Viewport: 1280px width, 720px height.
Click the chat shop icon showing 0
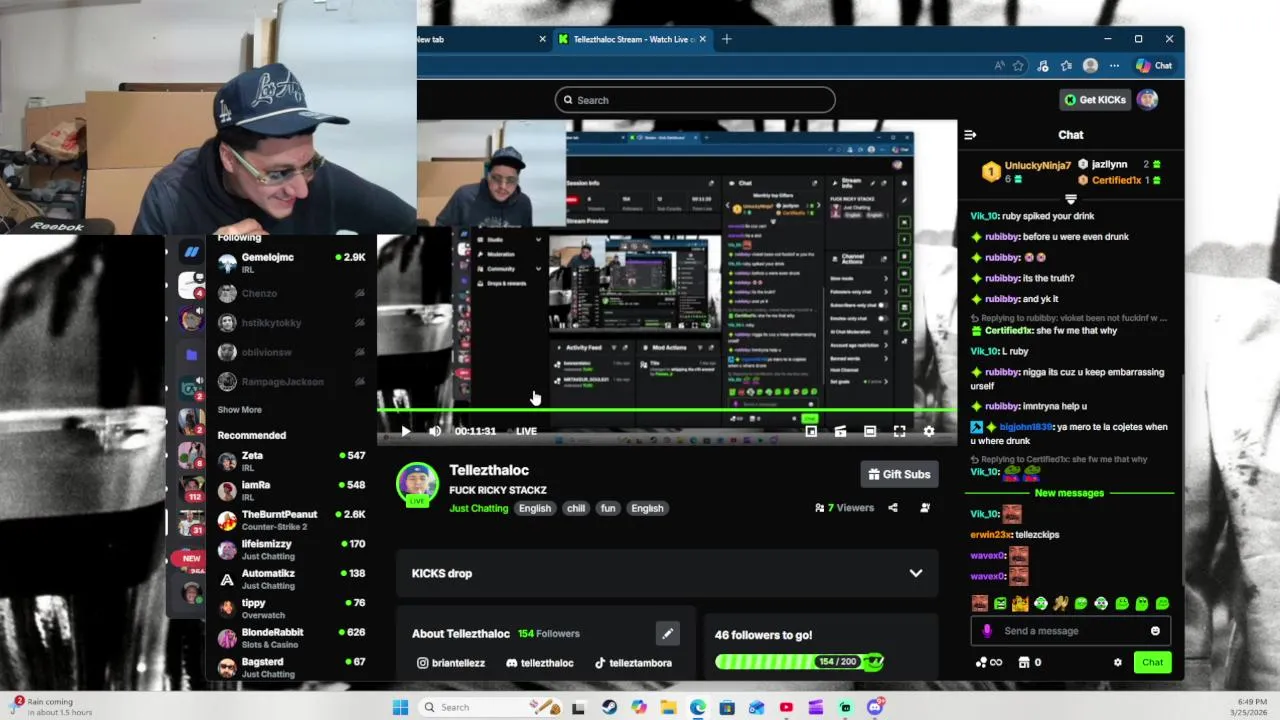click(1029, 662)
